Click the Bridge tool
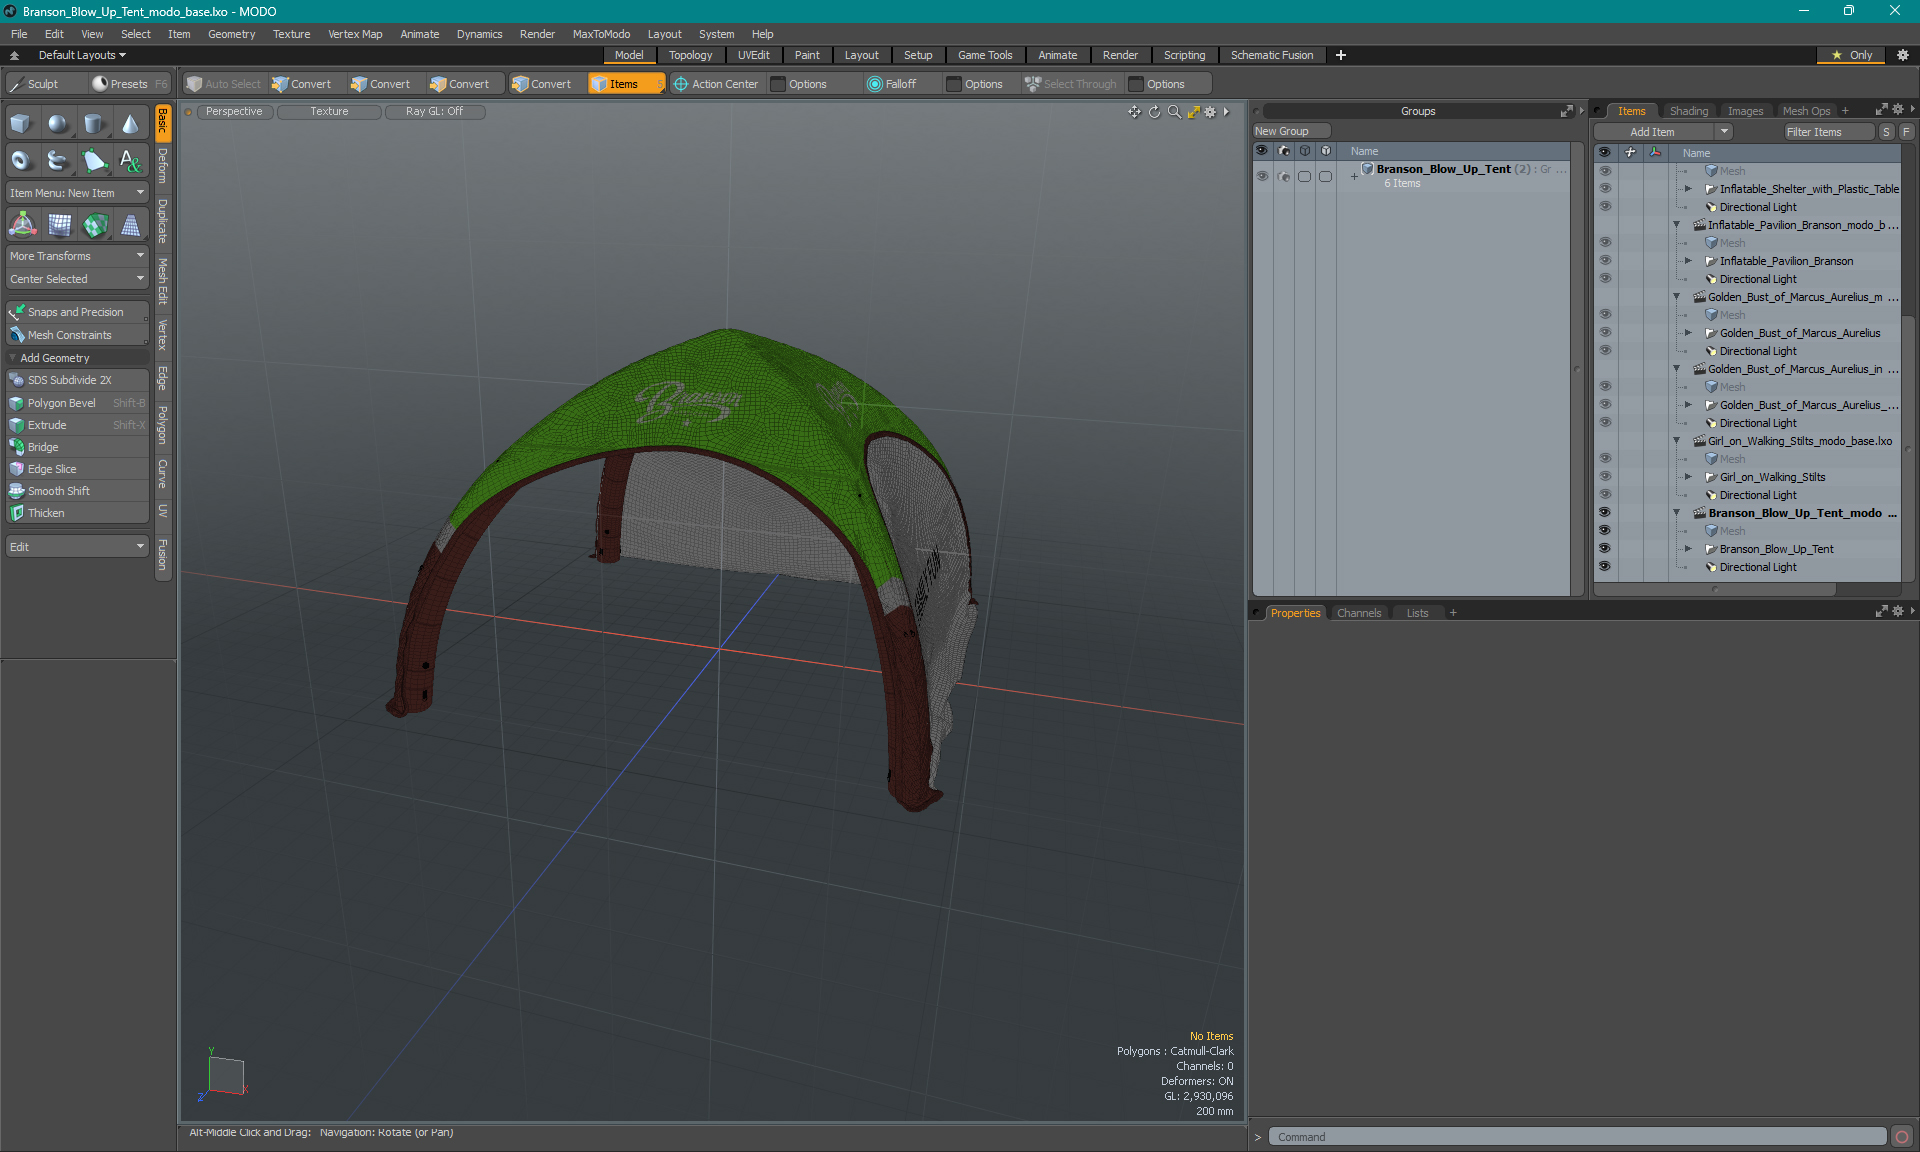This screenshot has width=1920, height=1152. click(77, 447)
